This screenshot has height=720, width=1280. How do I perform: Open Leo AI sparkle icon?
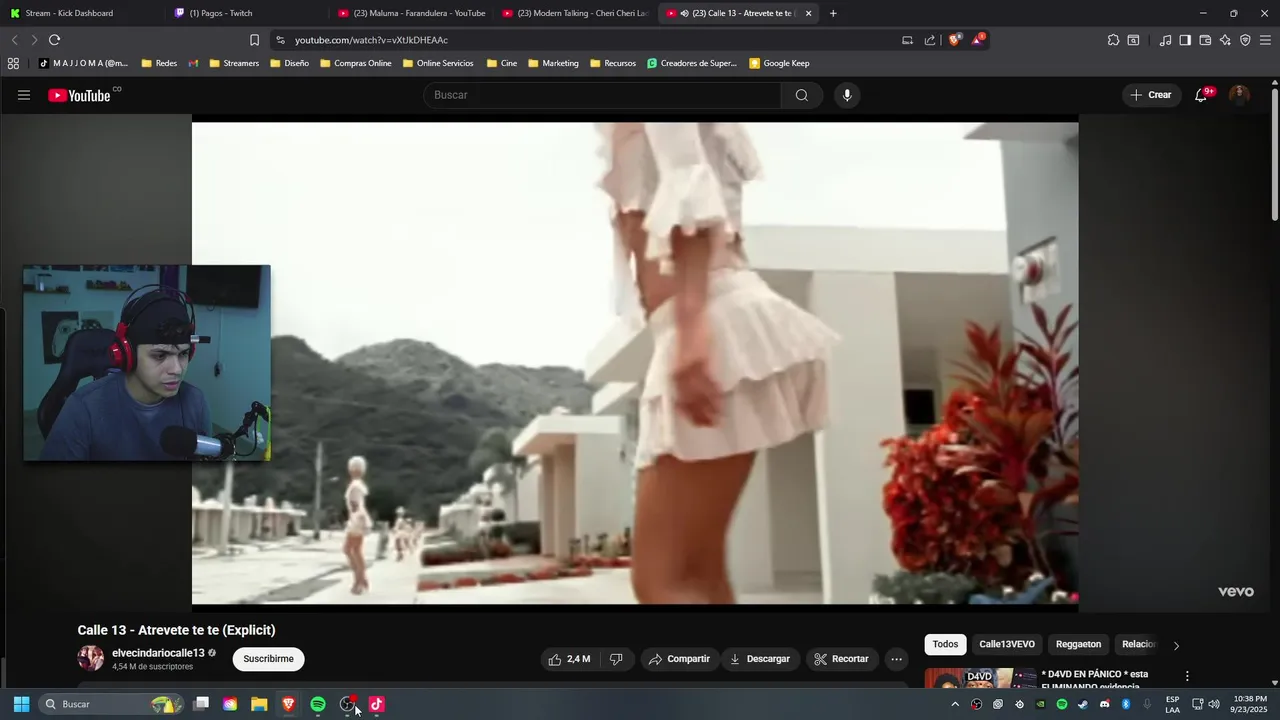point(1225,40)
